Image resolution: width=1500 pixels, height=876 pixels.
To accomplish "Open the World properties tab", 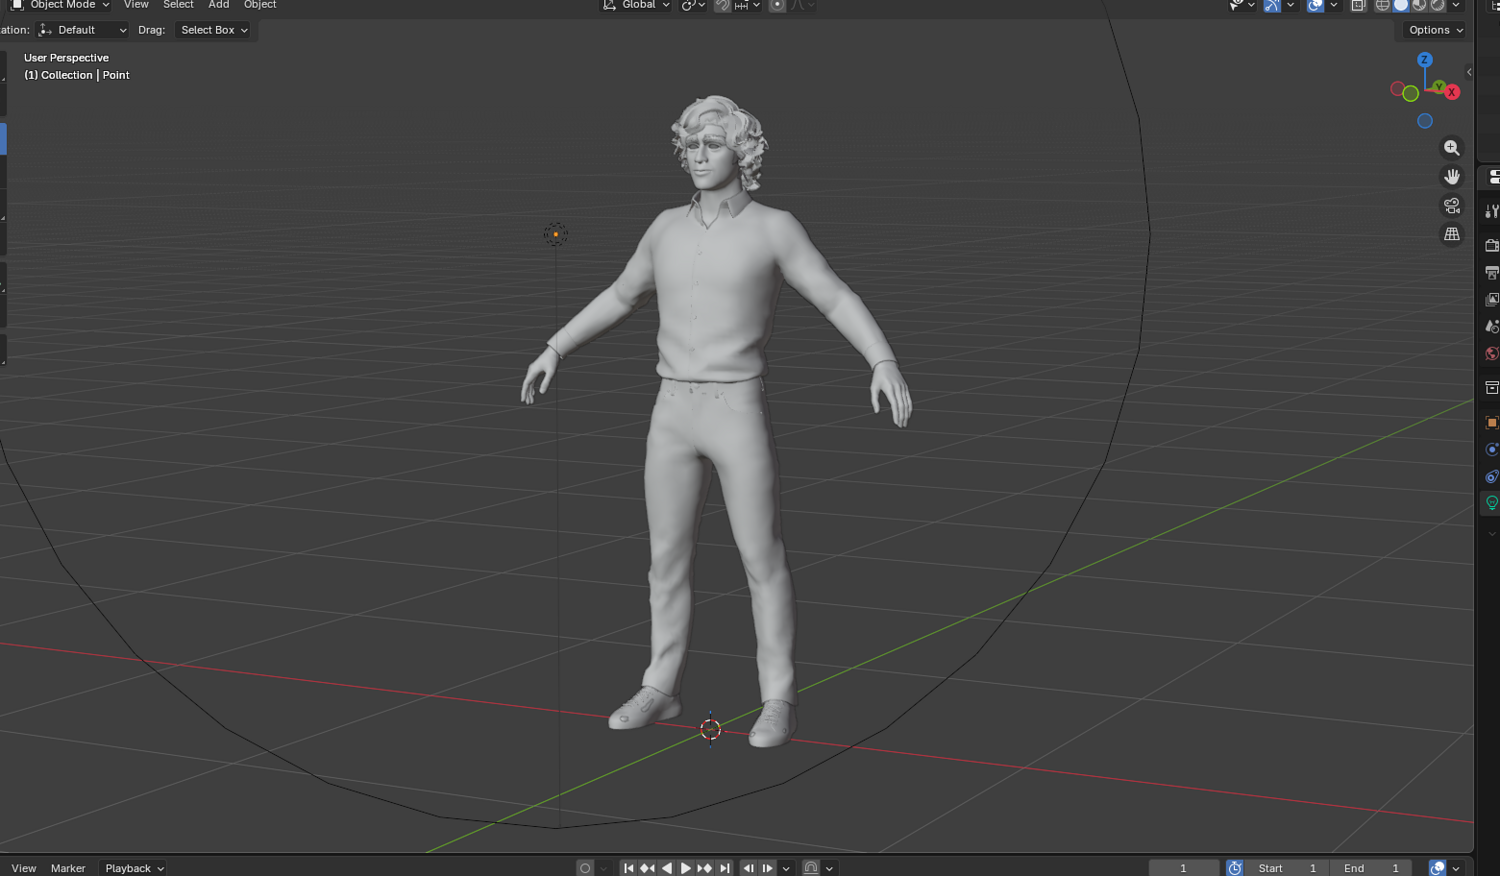I will coord(1491,353).
